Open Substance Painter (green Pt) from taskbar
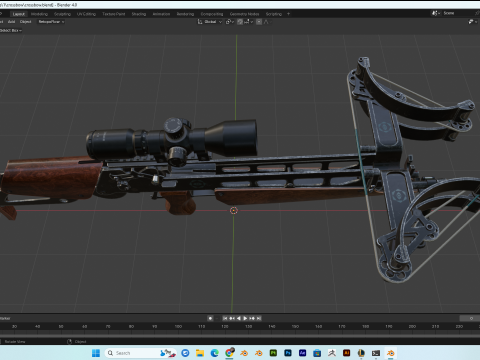This screenshot has width=480, height=360. pyautogui.click(x=273, y=353)
